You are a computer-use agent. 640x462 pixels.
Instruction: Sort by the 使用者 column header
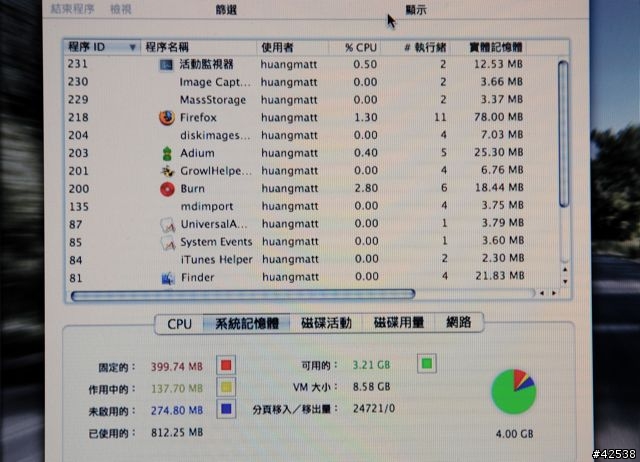pos(293,47)
